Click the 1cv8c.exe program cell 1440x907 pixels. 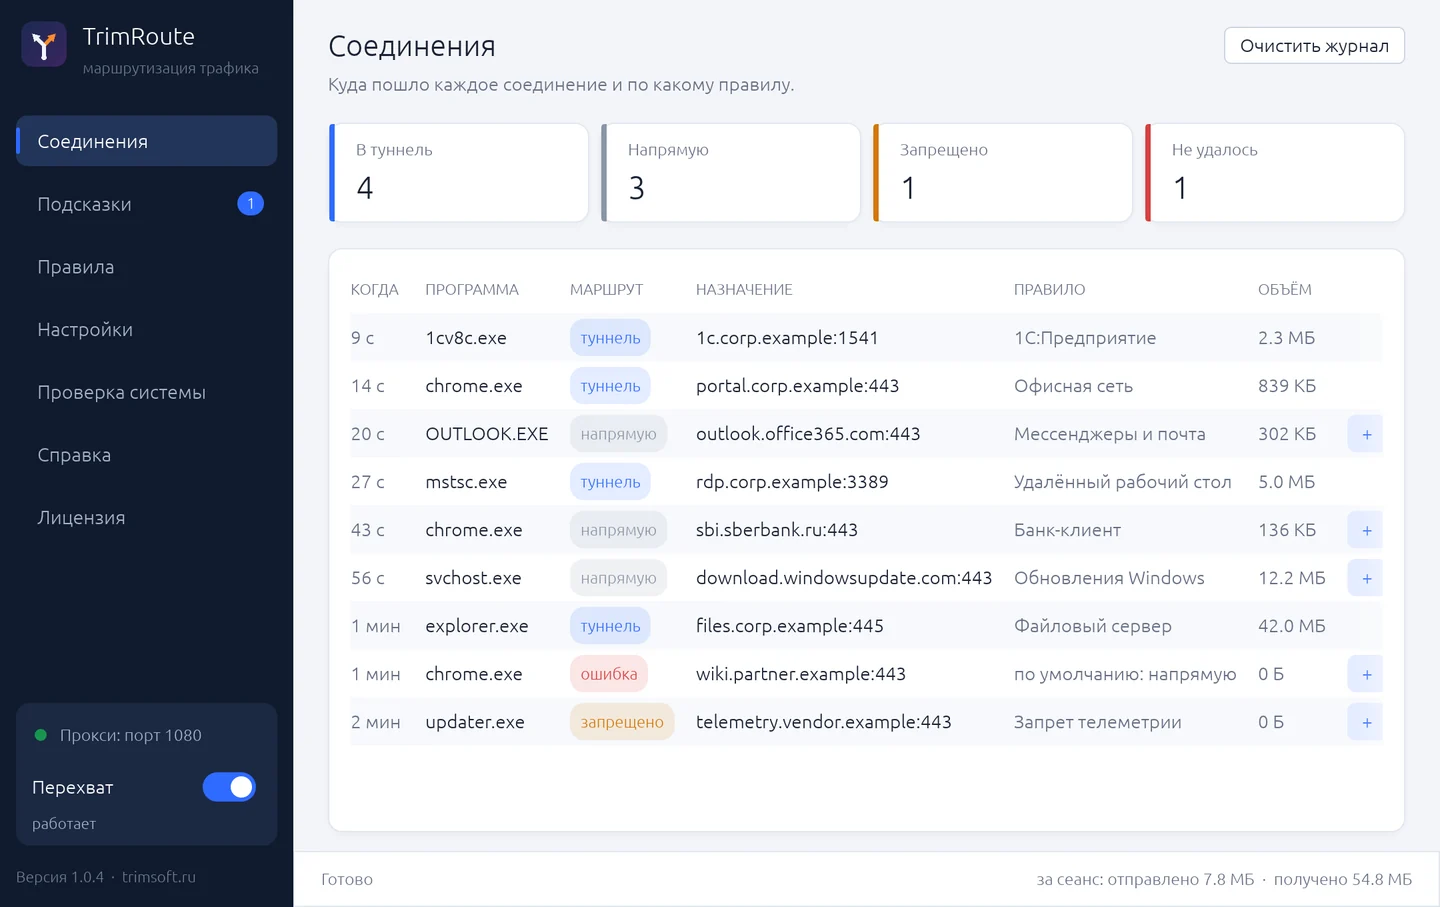point(466,338)
